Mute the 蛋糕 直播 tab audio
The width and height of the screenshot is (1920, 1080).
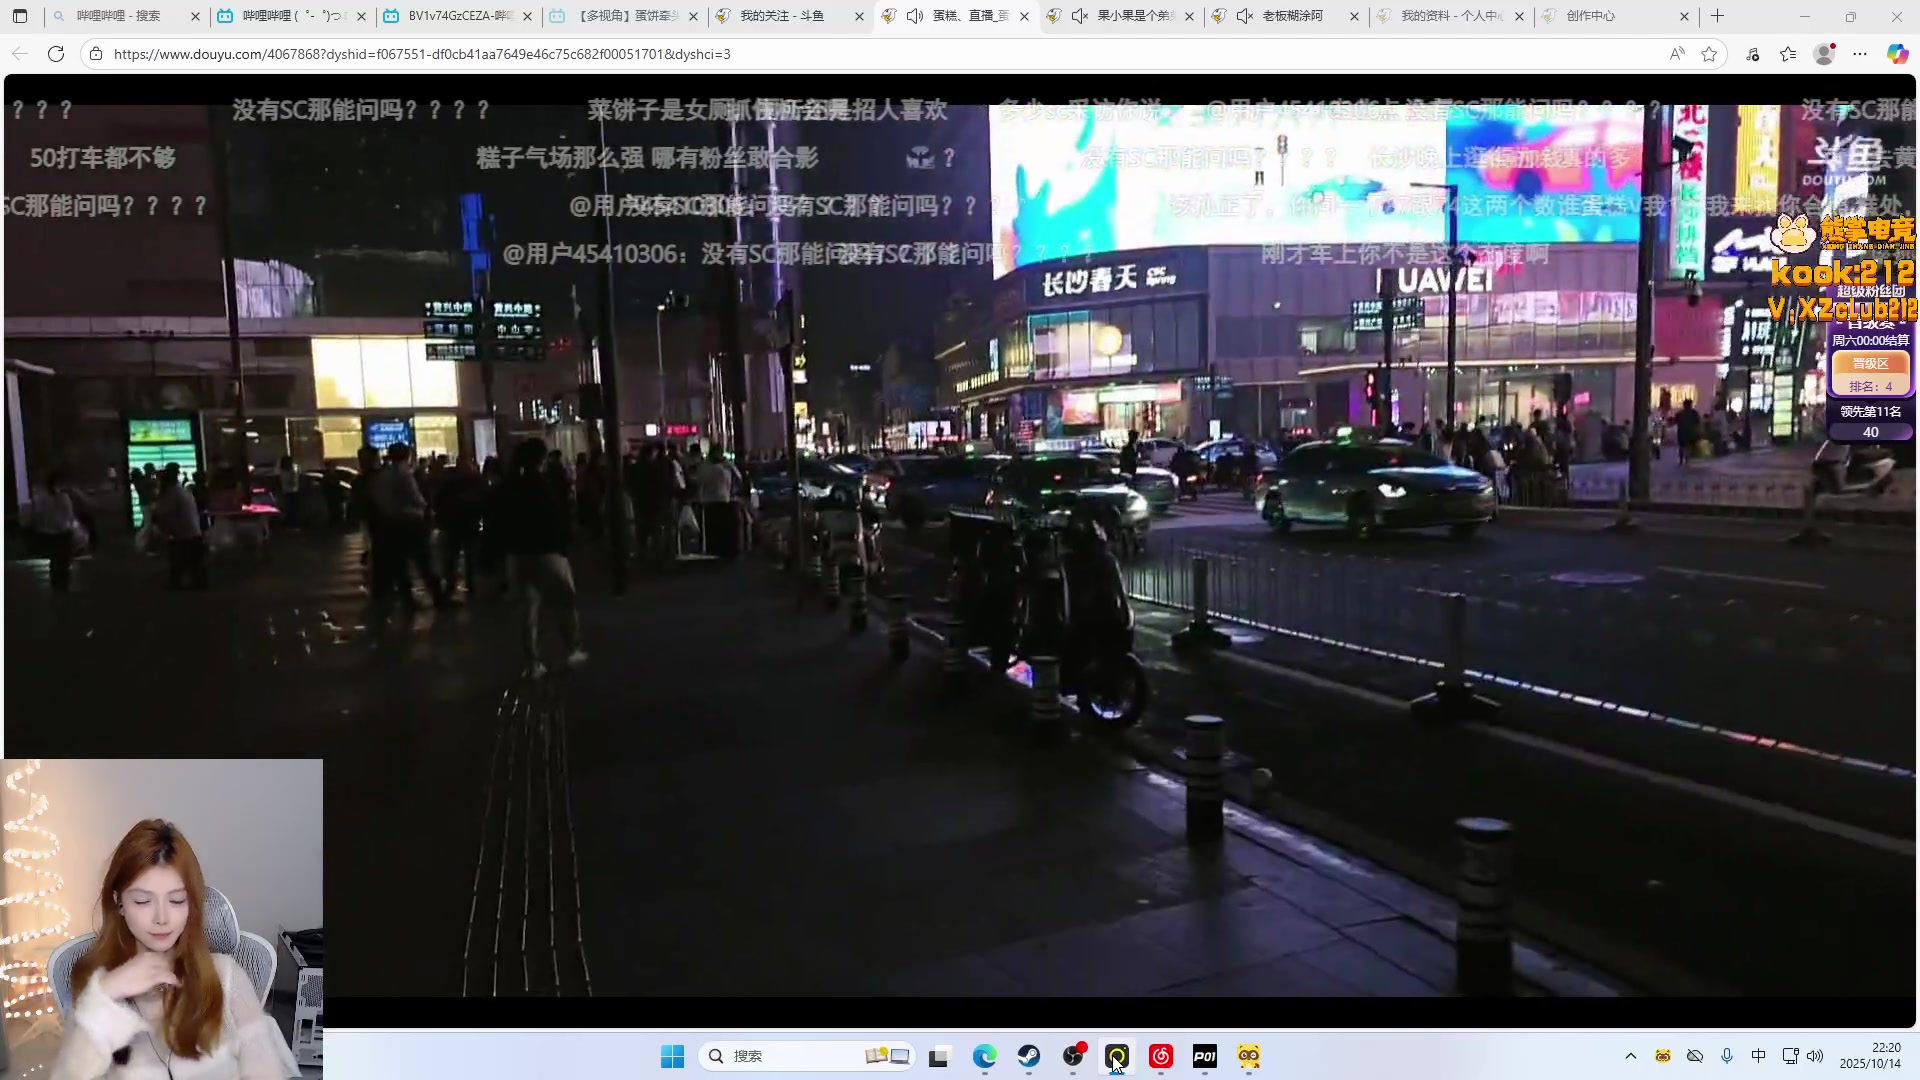coord(914,16)
